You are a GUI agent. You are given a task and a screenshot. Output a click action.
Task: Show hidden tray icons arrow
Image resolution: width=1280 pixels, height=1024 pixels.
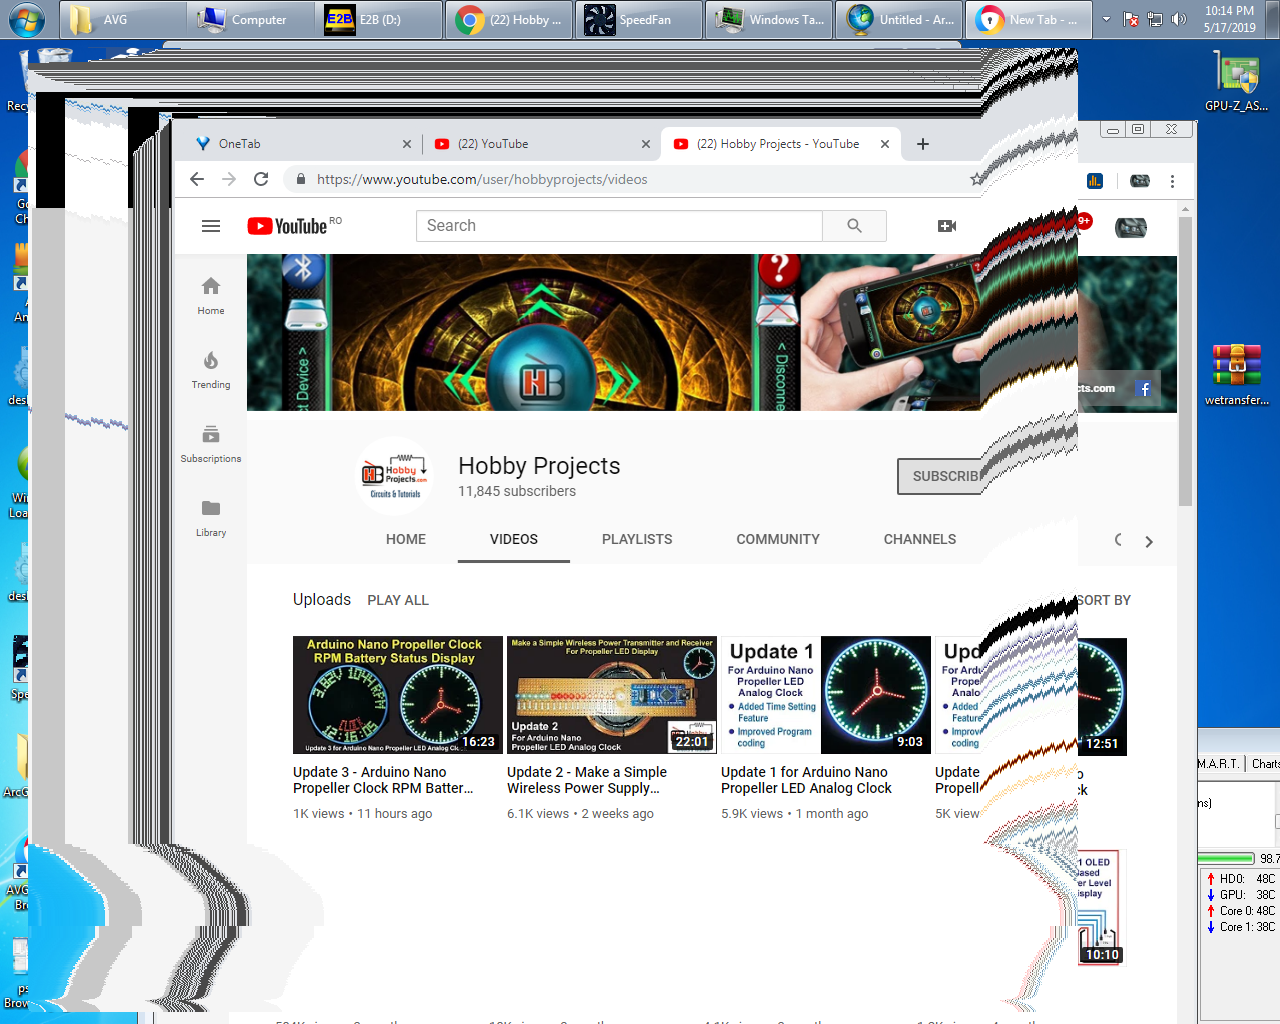pos(1106,19)
